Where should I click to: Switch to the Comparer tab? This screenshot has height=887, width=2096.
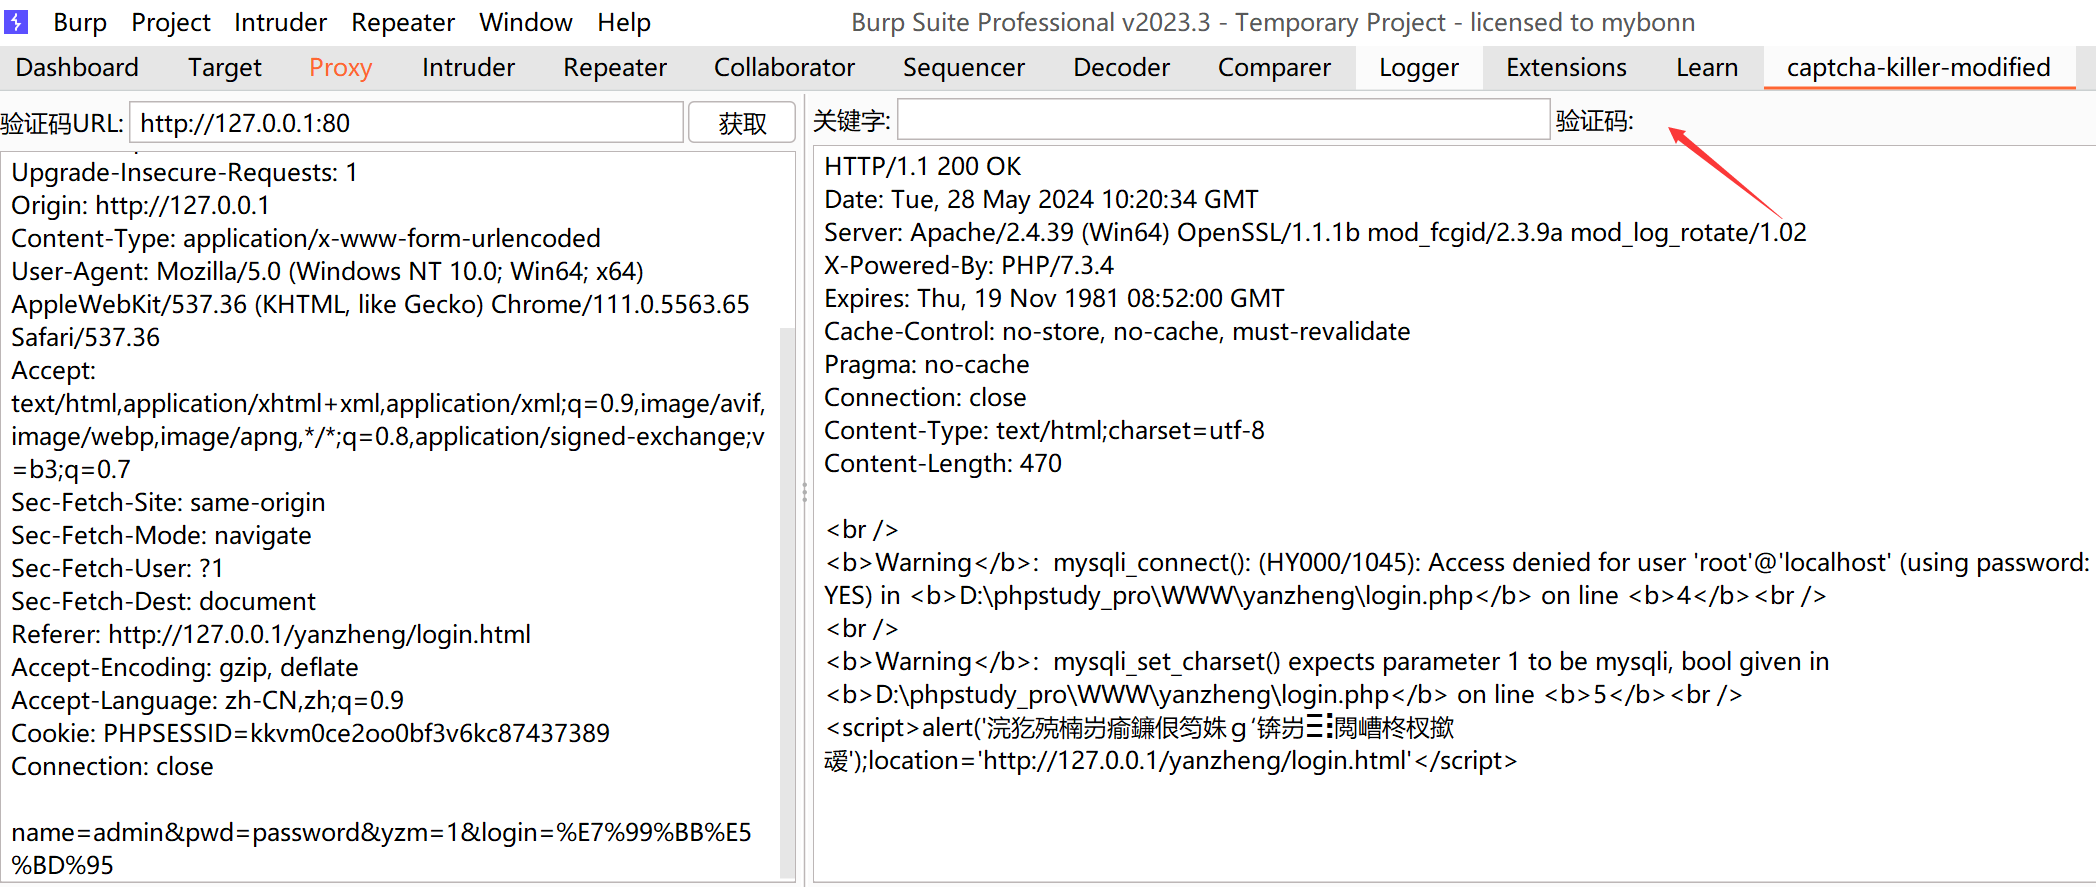point(1274,67)
